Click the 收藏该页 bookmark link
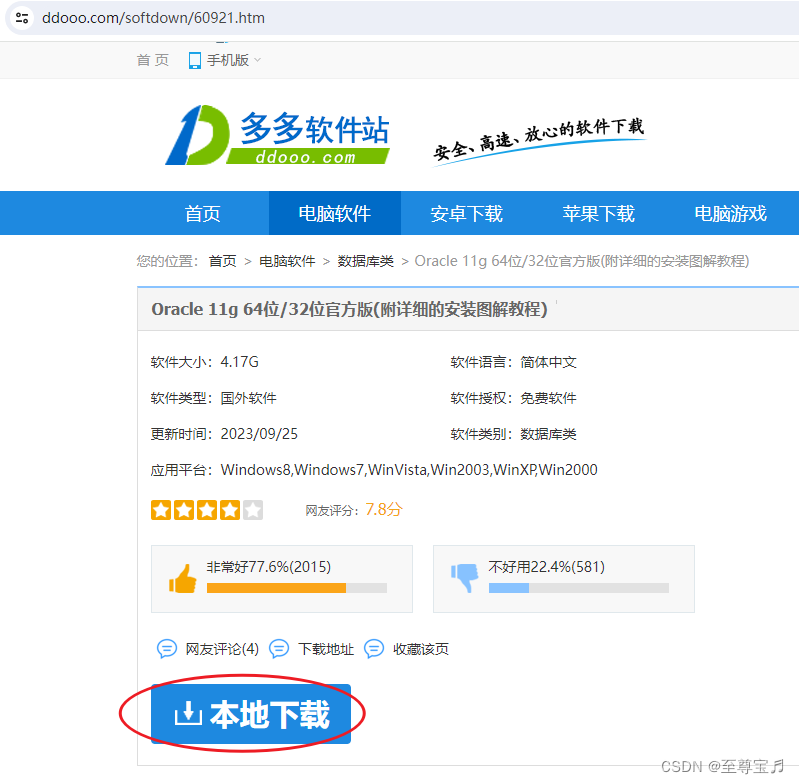This screenshot has height=784, width=799. 421,649
